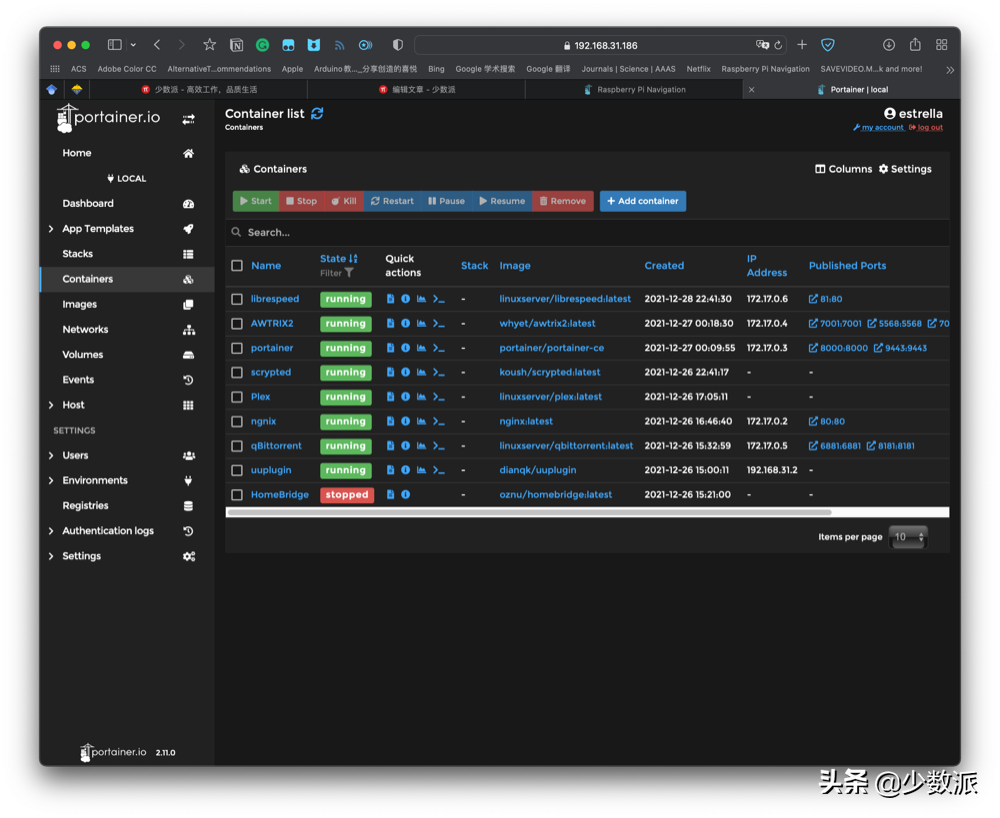The width and height of the screenshot is (1000, 818).
Task: Collapse sidebar using the toggle arrows icon
Action: pos(188,120)
